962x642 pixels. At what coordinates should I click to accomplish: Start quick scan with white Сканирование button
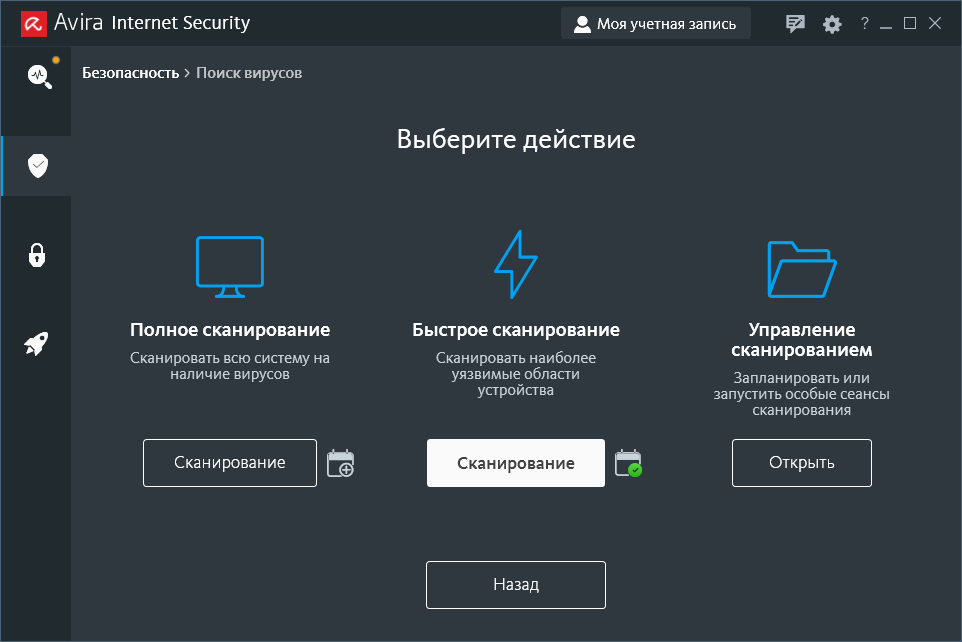pyautogui.click(x=516, y=463)
